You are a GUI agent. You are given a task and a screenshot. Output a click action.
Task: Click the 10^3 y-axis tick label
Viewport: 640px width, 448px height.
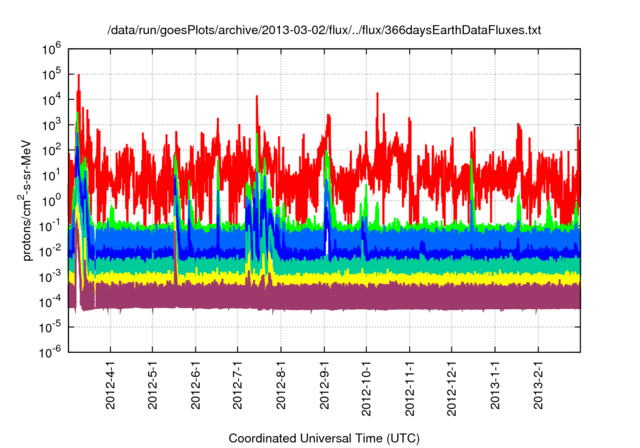click(x=51, y=125)
